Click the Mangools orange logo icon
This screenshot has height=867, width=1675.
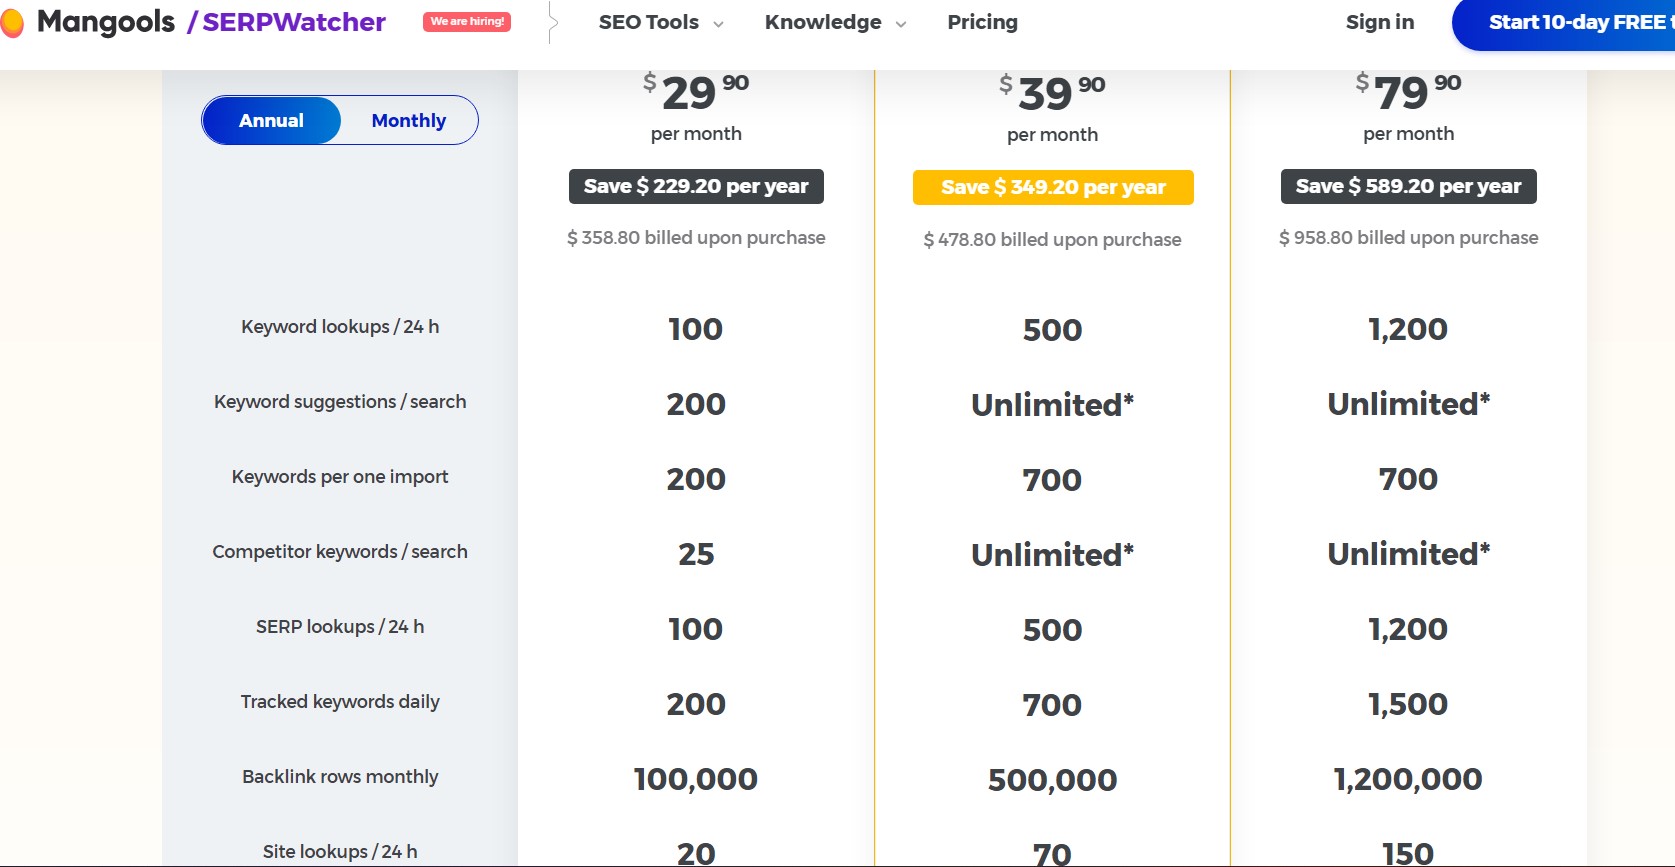click(x=11, y=23)
